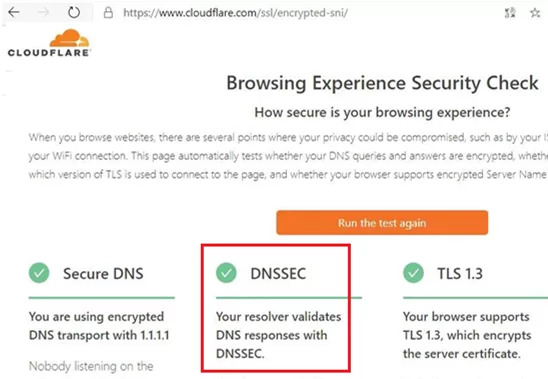Click the Secure DNS green checkmark
This screenshot has width=548, height=379.
(x=39, y=273)
